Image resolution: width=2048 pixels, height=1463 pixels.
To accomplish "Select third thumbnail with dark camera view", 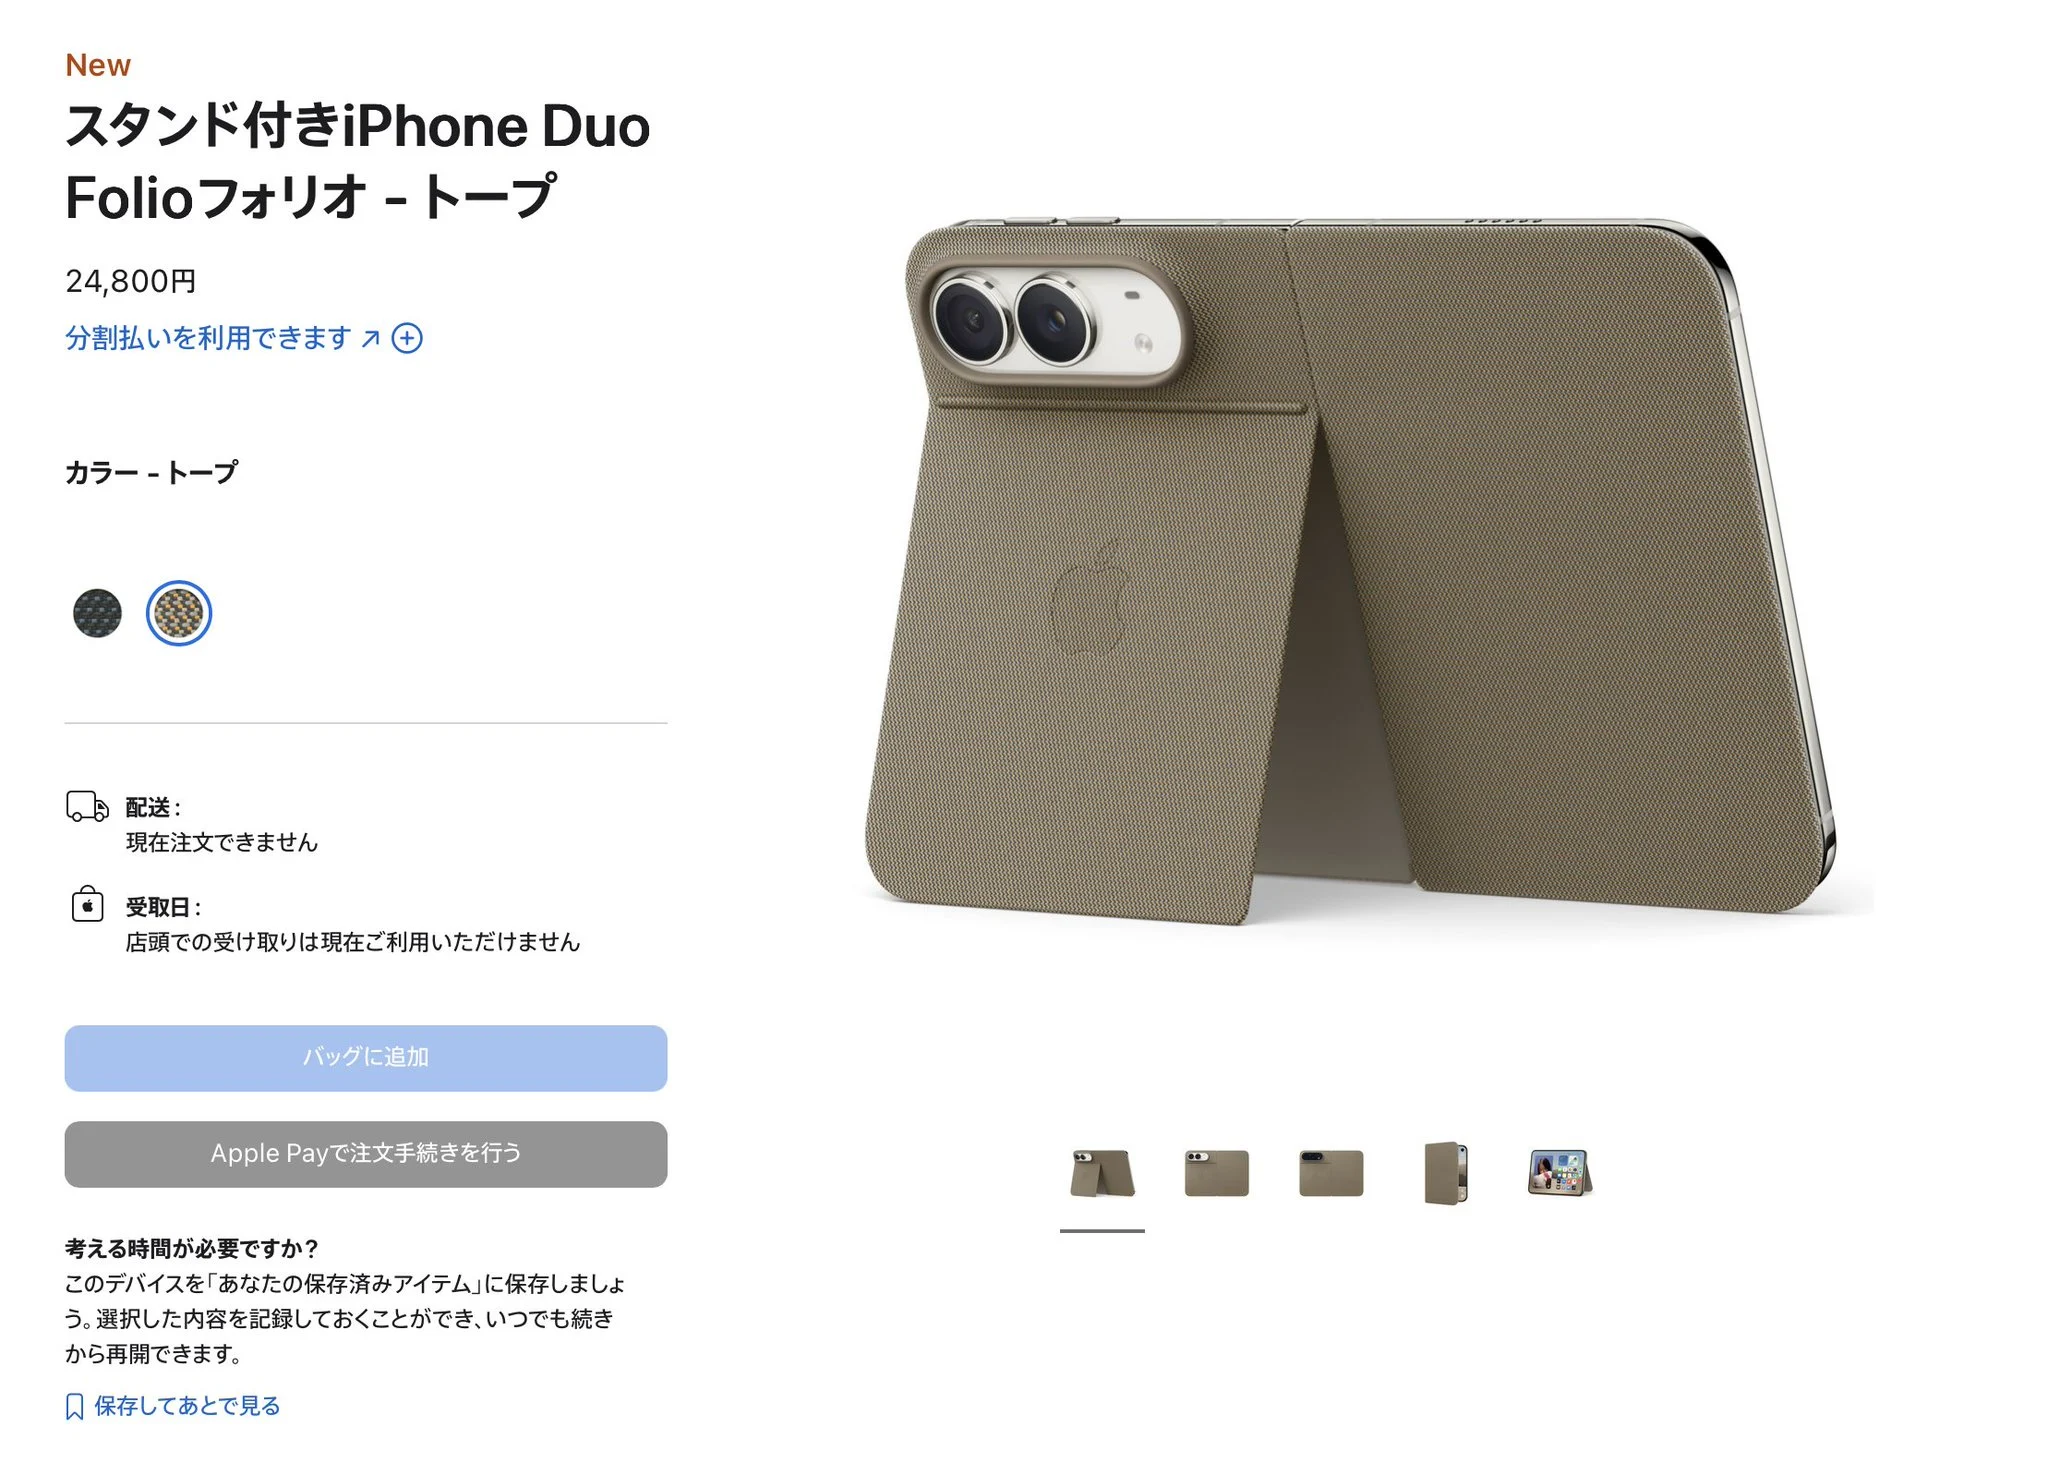I will (x=1331, y=1173).
